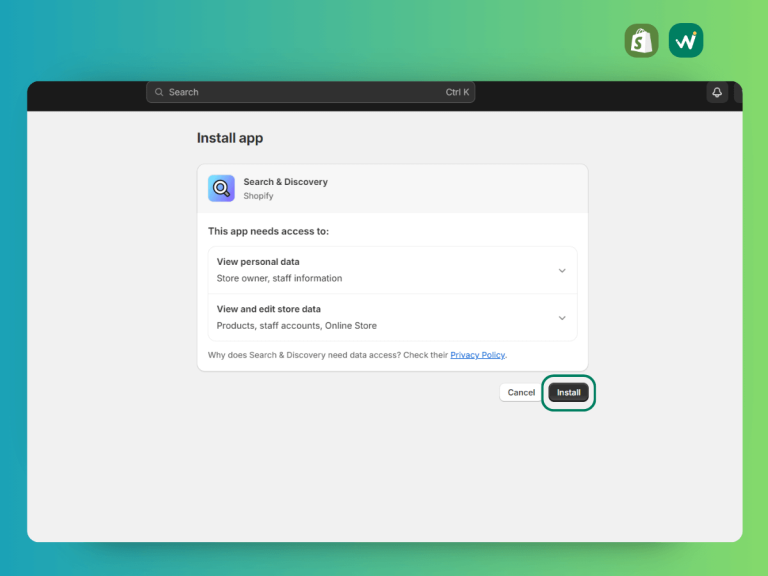Click the Install button
This screenshot has width=768, height=576.
[x=568, y=392]
